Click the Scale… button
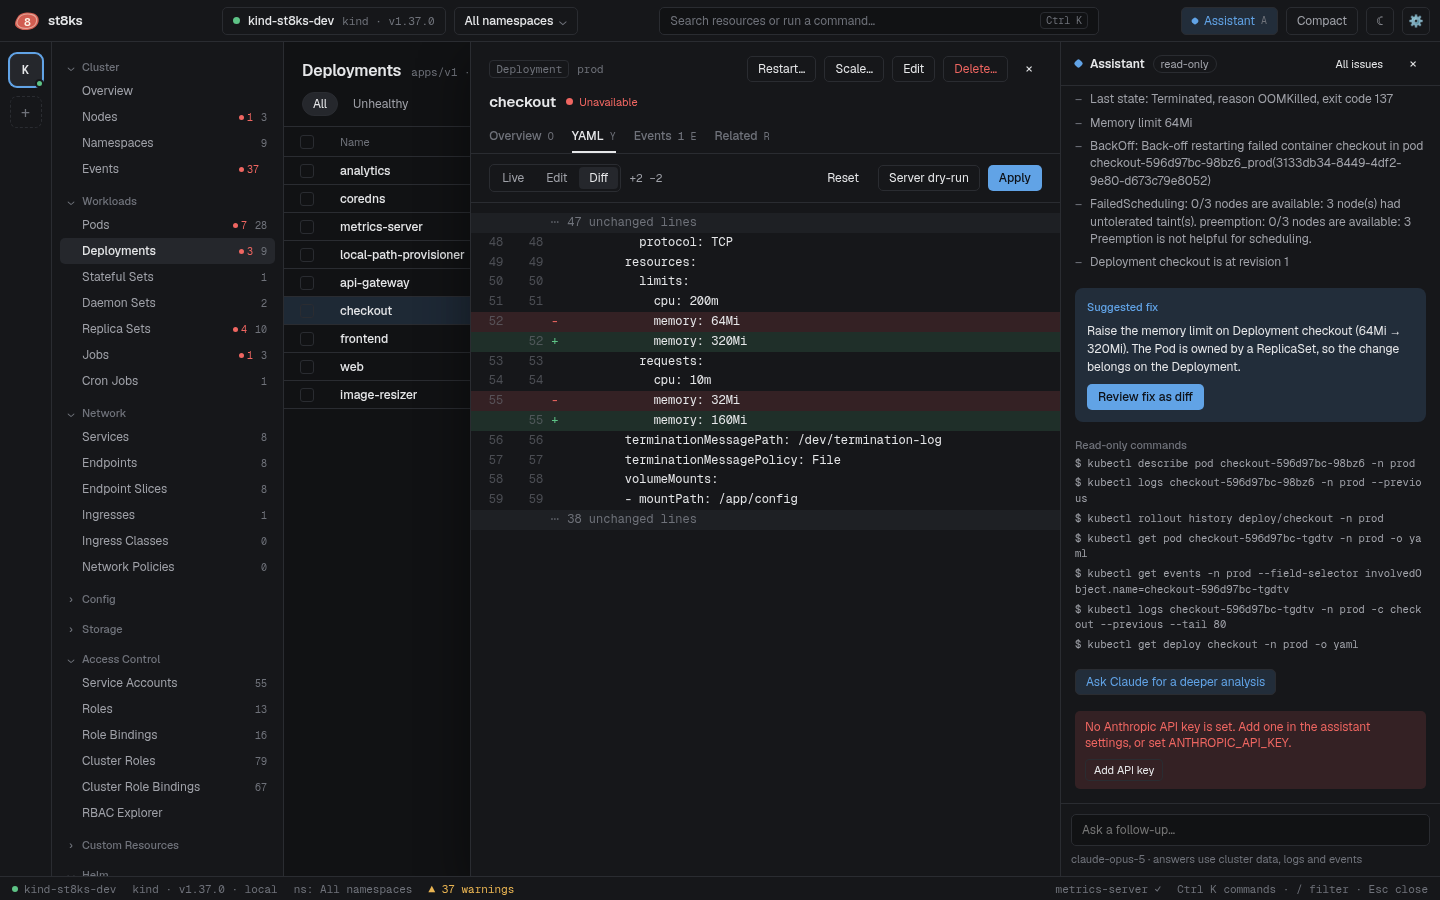The width and height of the screenshot is (1440, 900). 854,69
